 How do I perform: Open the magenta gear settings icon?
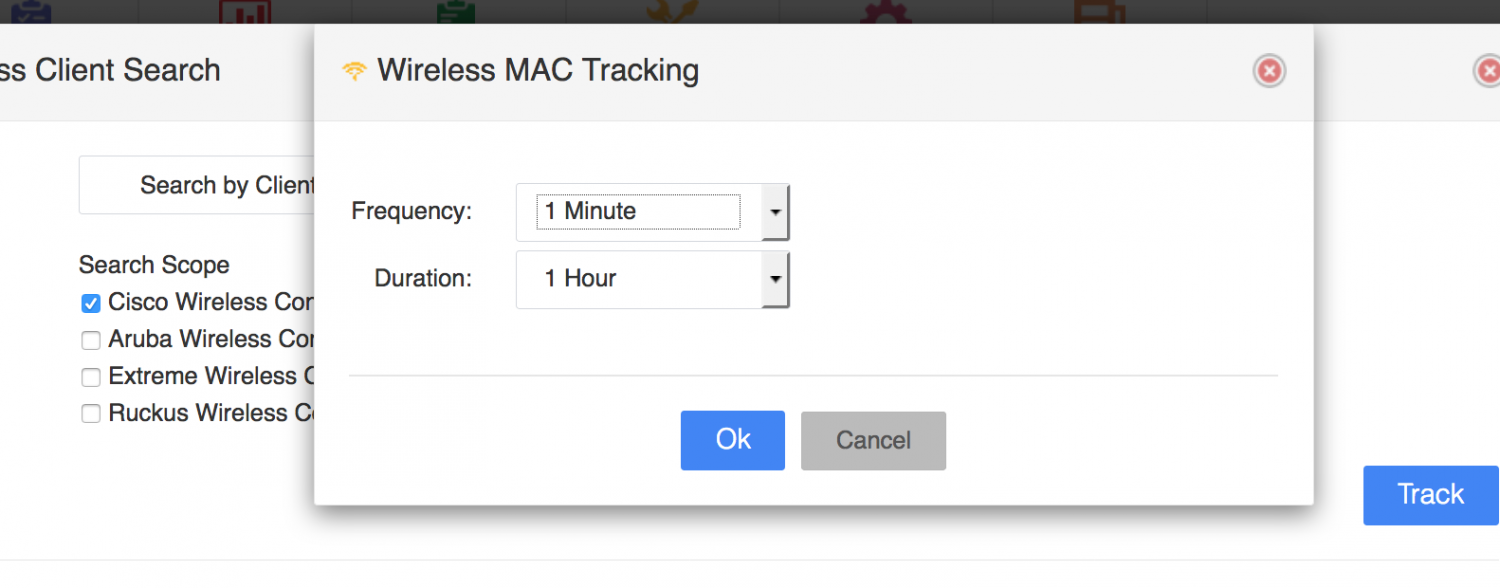pyautogui.click(x=886, y=12)
